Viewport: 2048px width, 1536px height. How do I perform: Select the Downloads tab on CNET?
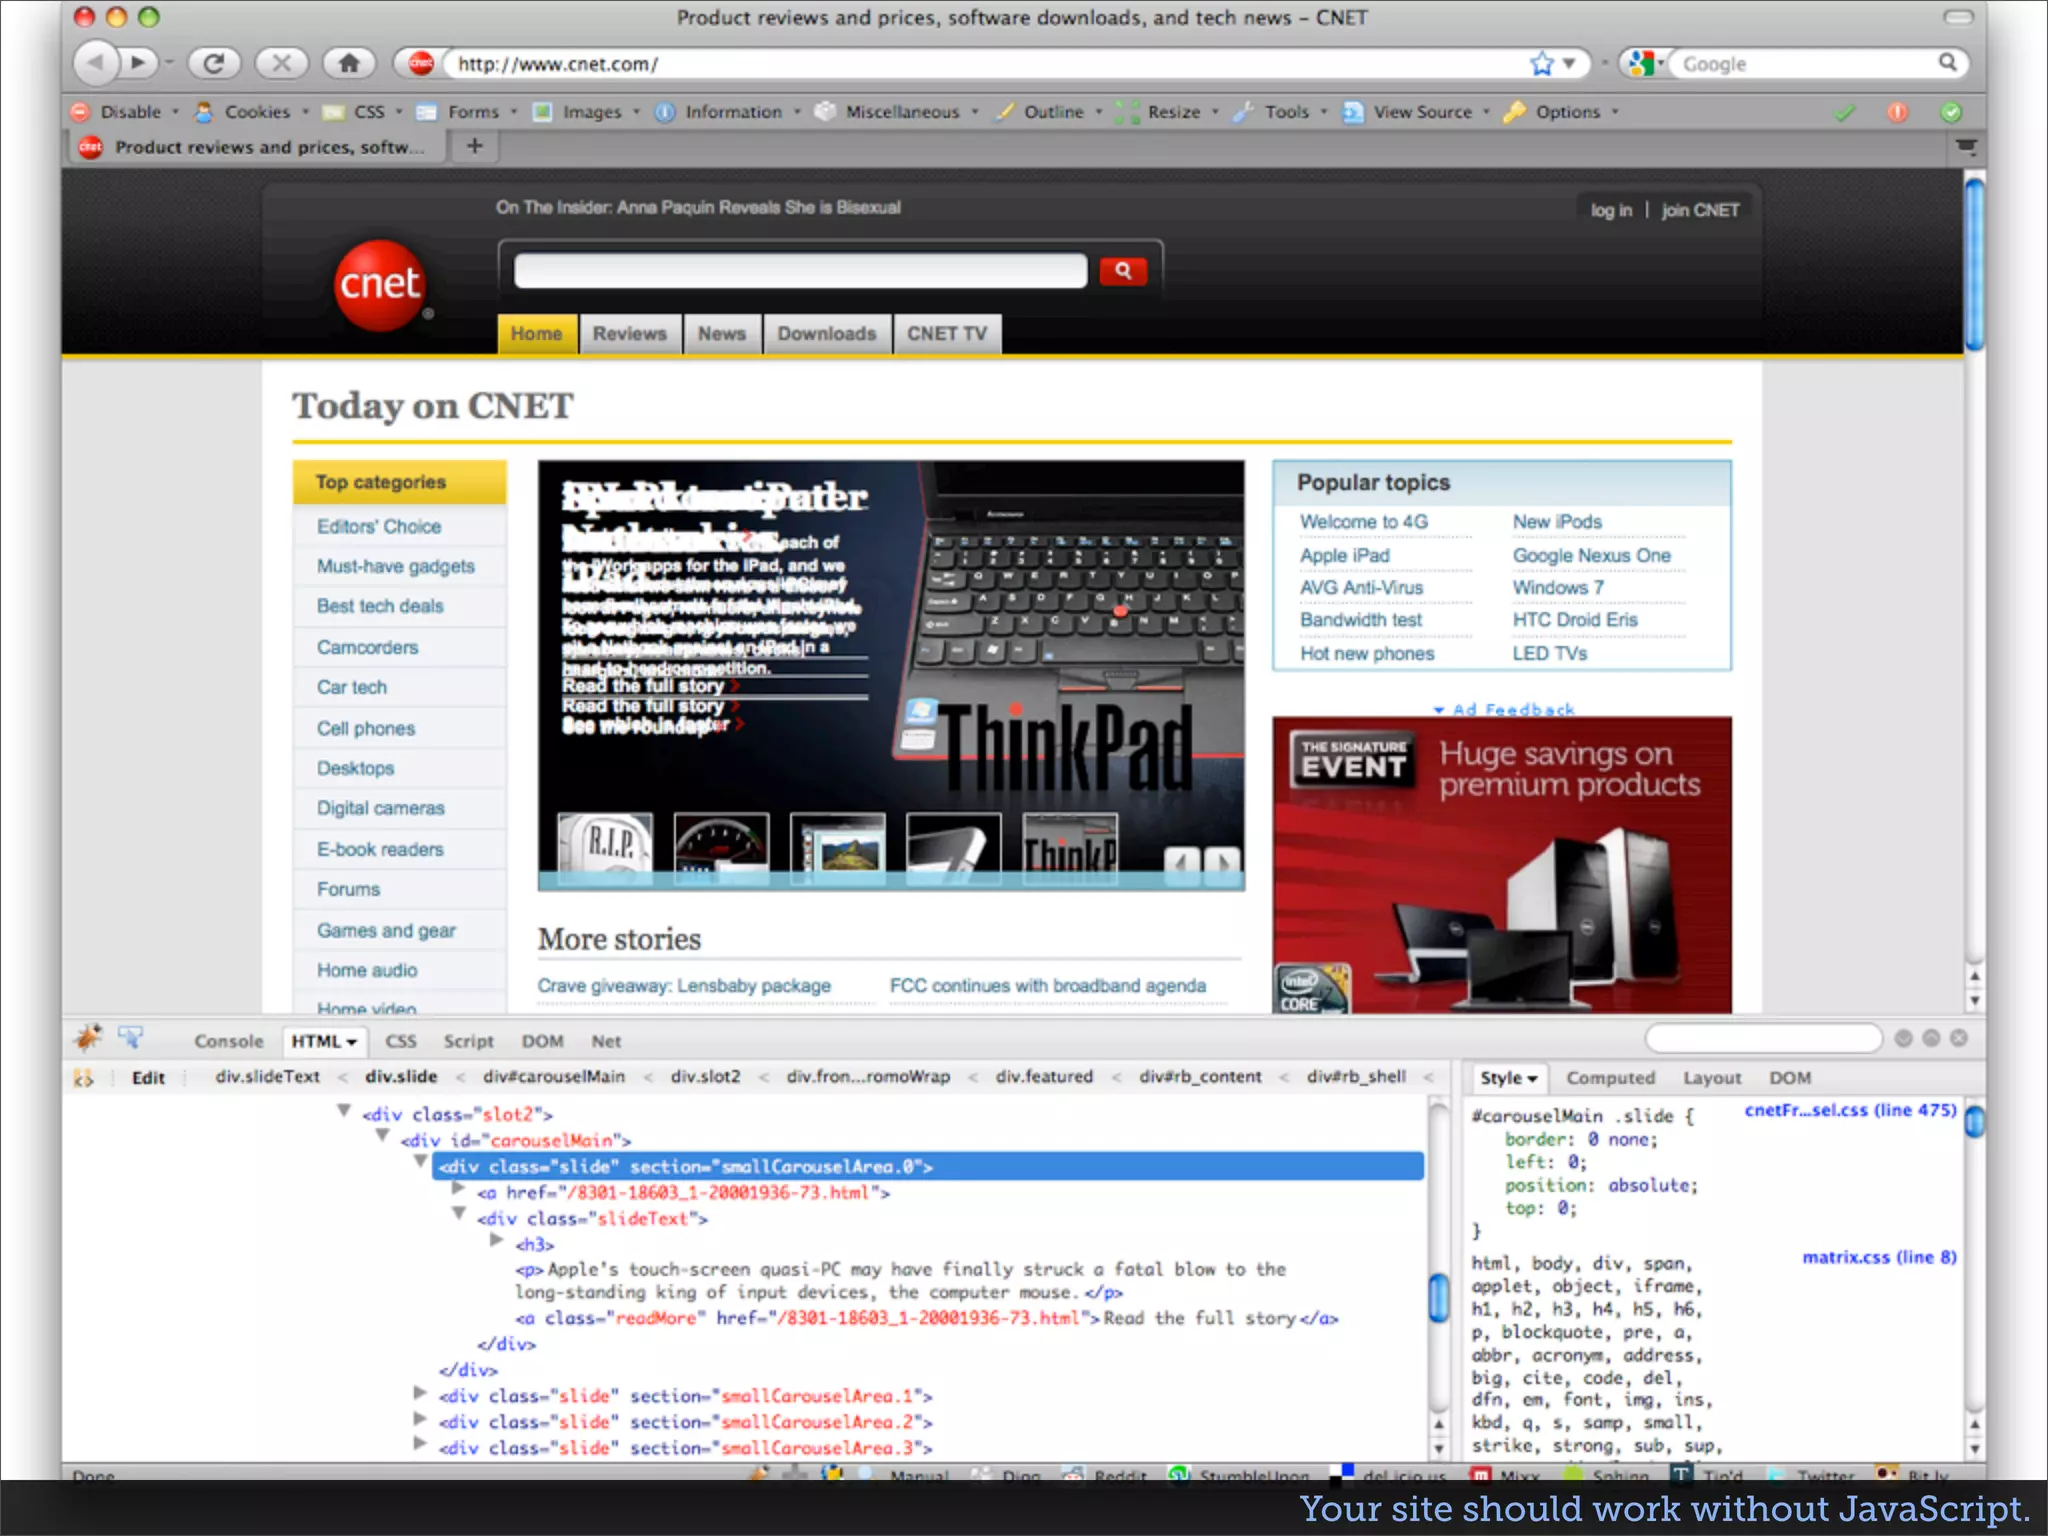coord(827,334)
